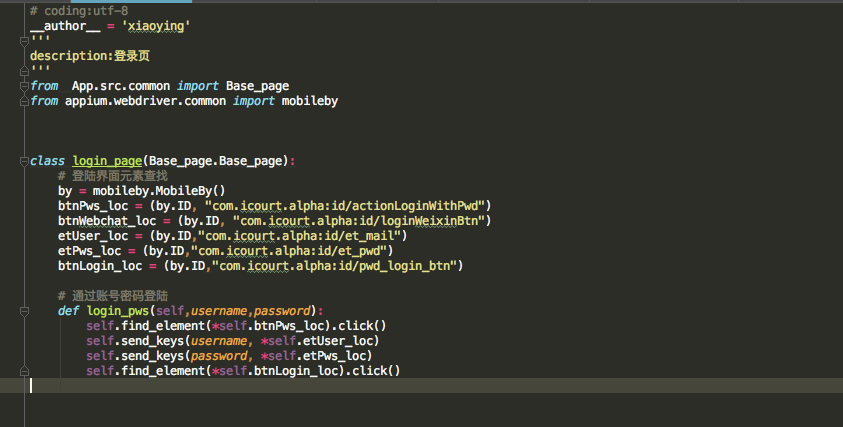Click send_keys on the username line
Image resolution: width=843 pixels, height=427 pixels.
(153, 341)
